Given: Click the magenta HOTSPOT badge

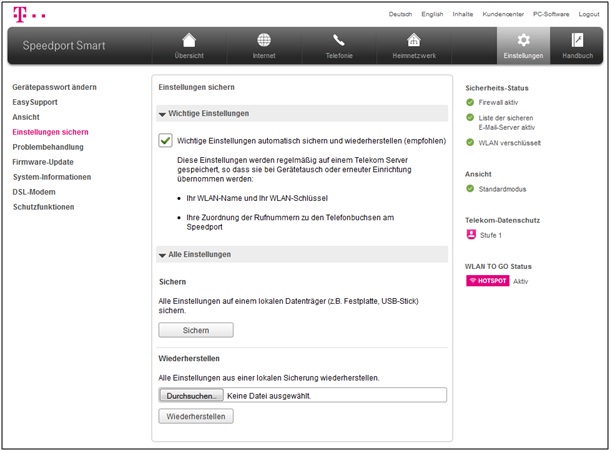Looking at the screenshot, I should (x=487, y=281).
